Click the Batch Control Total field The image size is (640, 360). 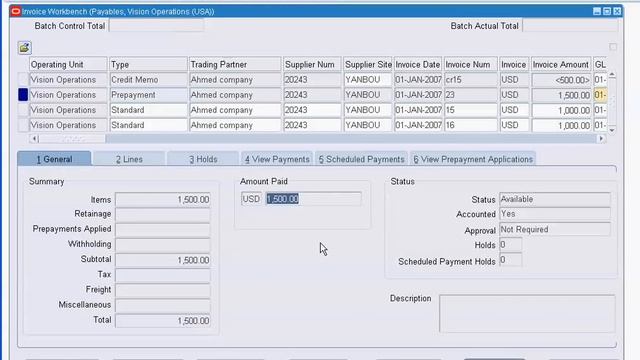tap(157, 26)
